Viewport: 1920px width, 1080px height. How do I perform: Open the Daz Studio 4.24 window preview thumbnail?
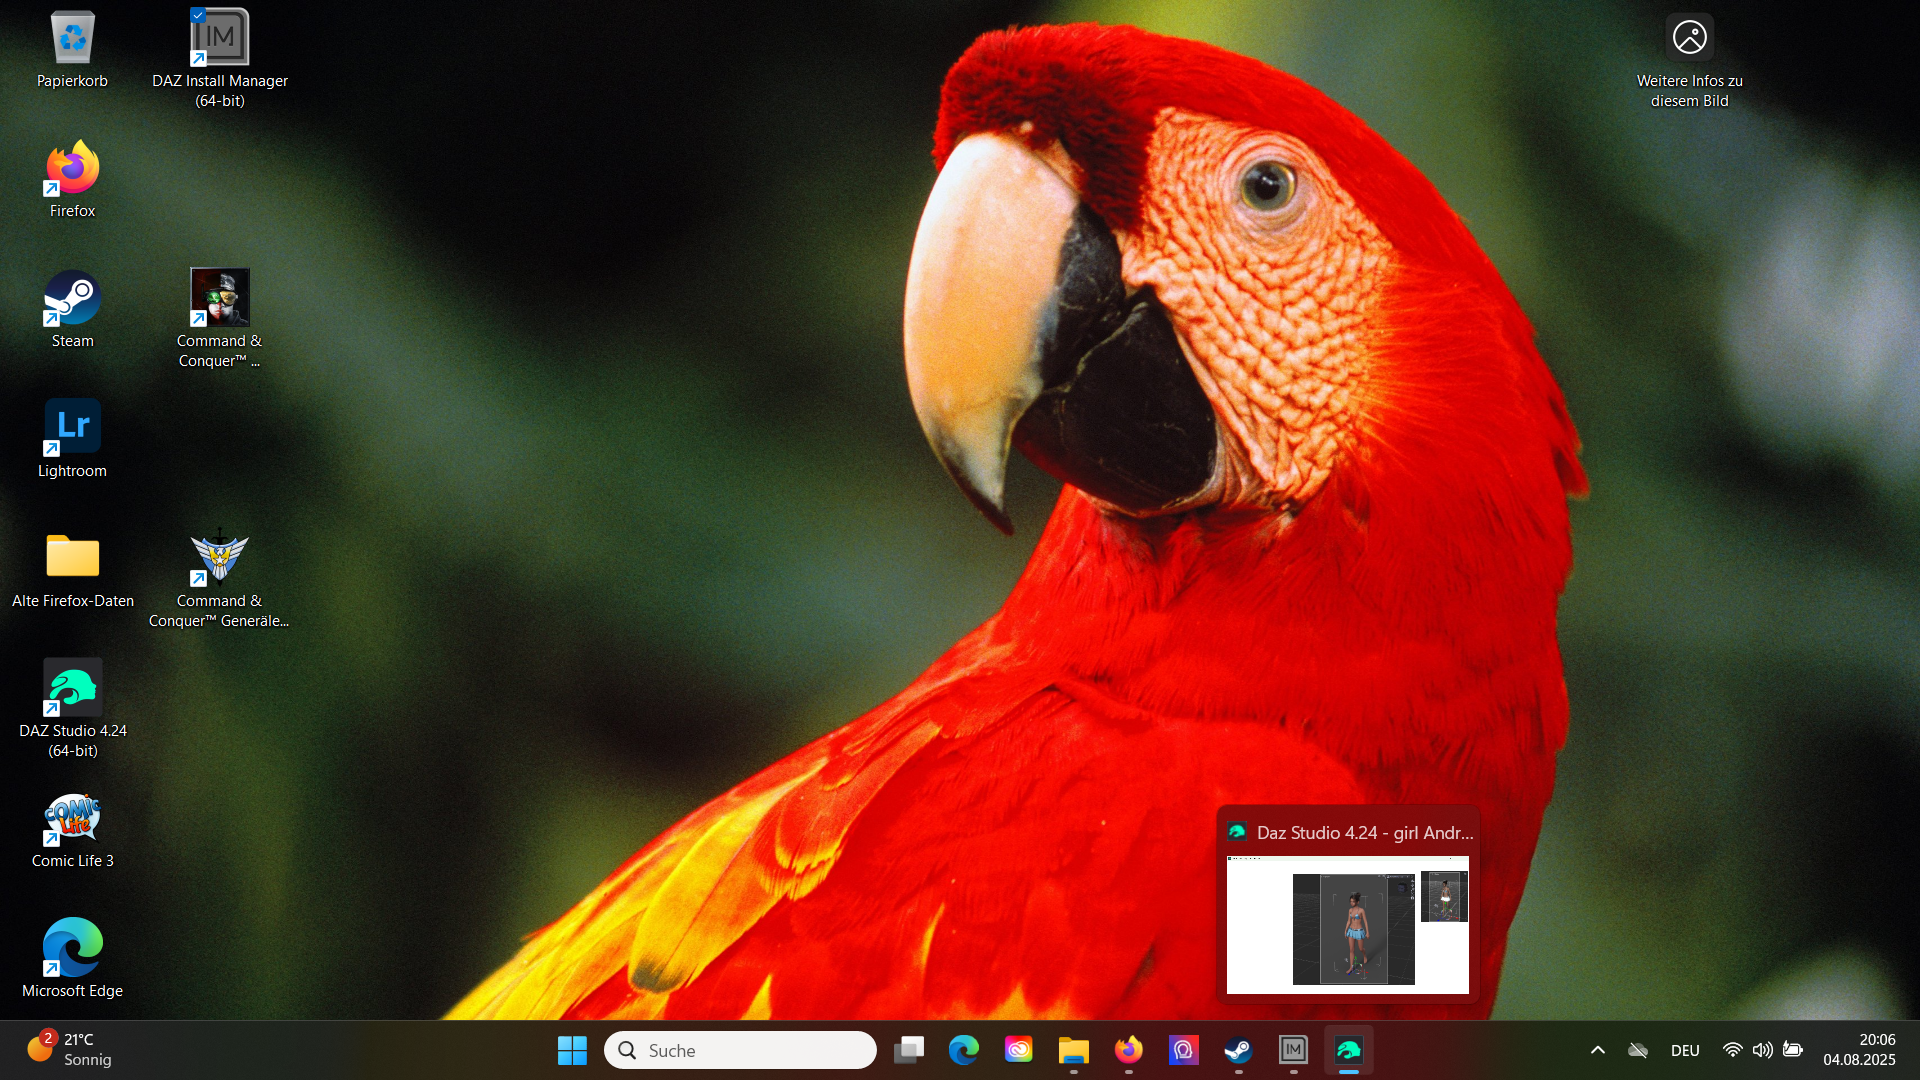coord(1348,925)
